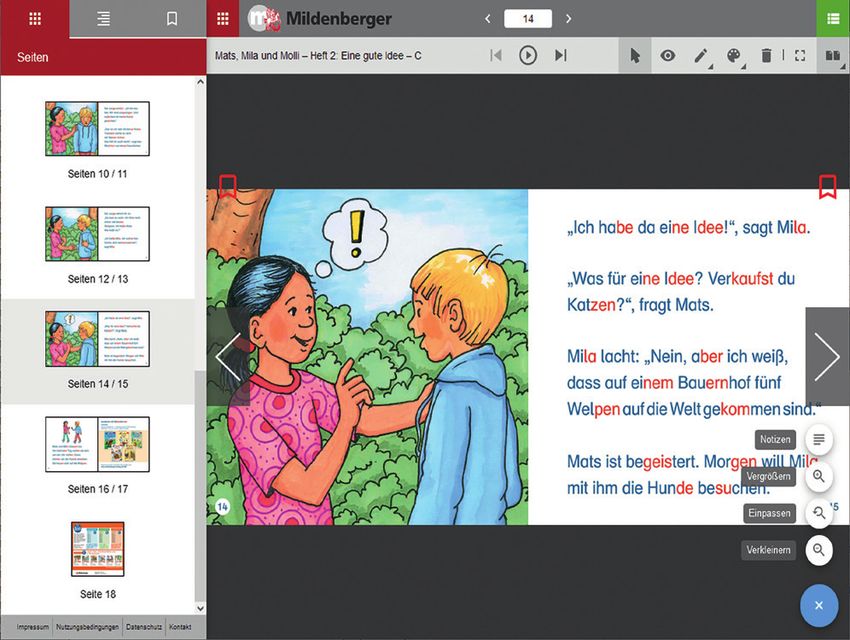Open the Datenschutz link
This screenshot has width=850, height=640.
(144, 627)
